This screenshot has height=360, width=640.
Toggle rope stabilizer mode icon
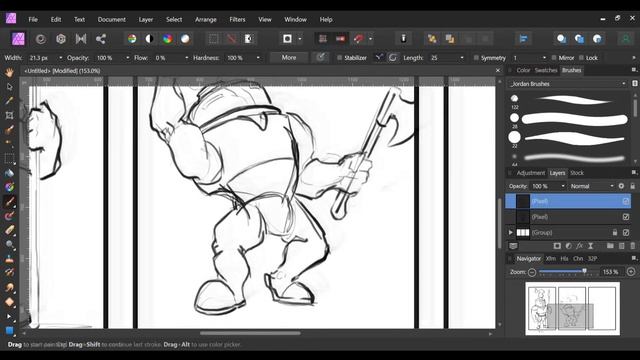coord(379,58)
